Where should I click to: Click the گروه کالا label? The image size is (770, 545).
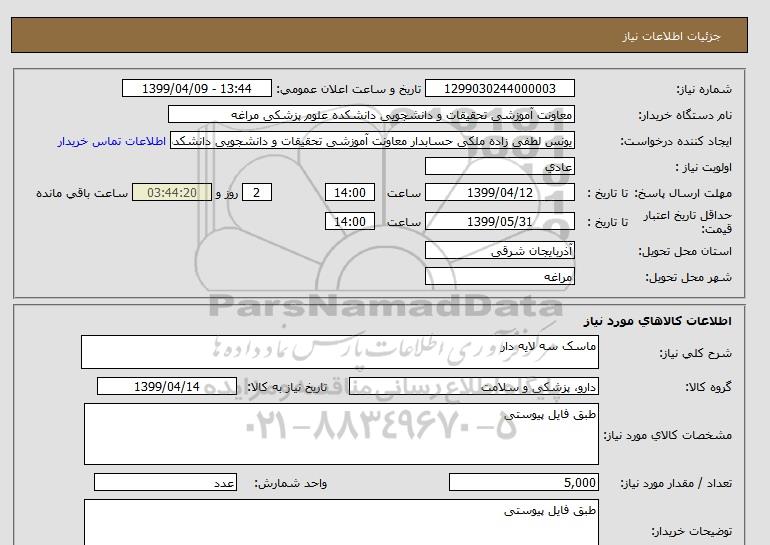click(709, 387)
